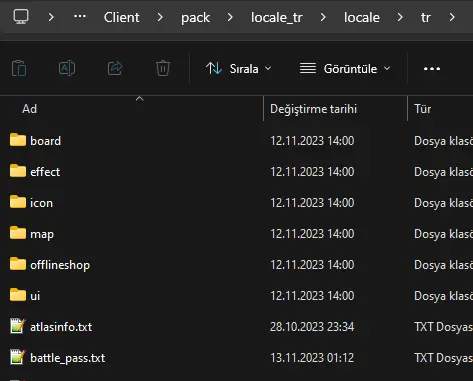Select the battle_pass.txt file name
Viewport: 473px width, 381px height.
pos(67,358)
